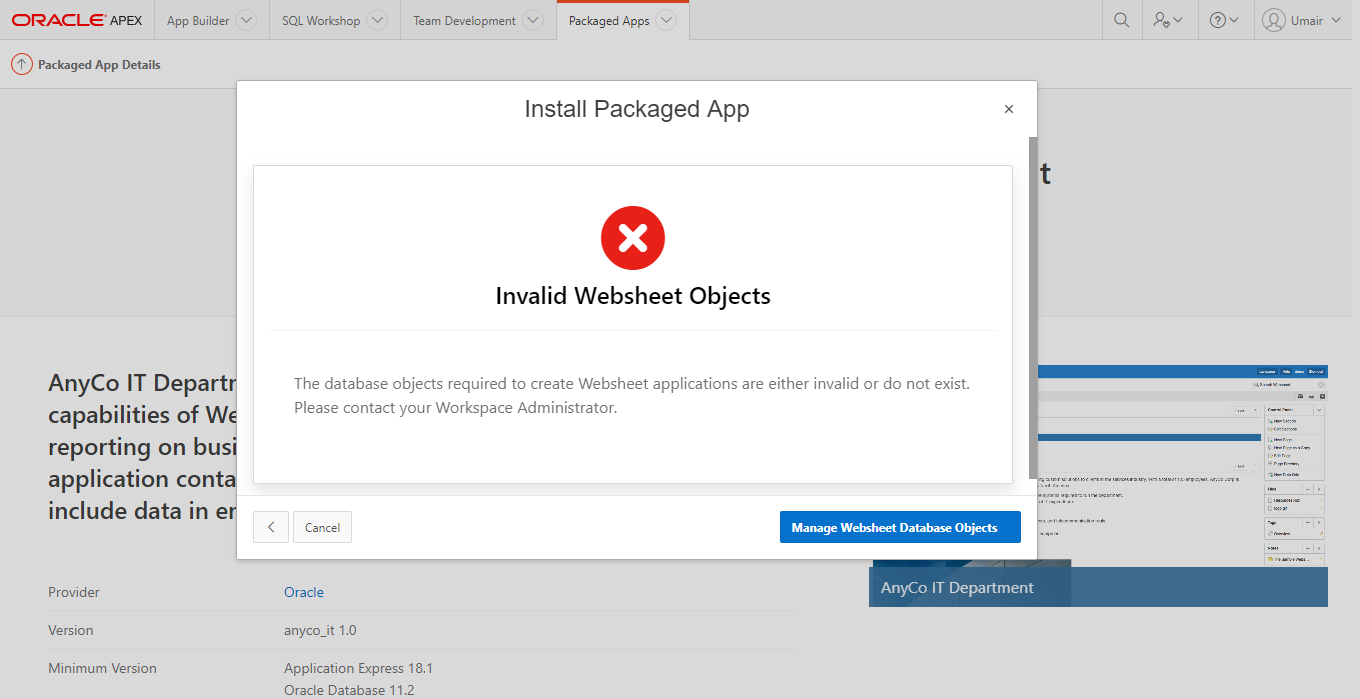Expand the App Builder dropdown arrow
The width and height of the screenshot is (1360, 699).
[x=246, y=20]
